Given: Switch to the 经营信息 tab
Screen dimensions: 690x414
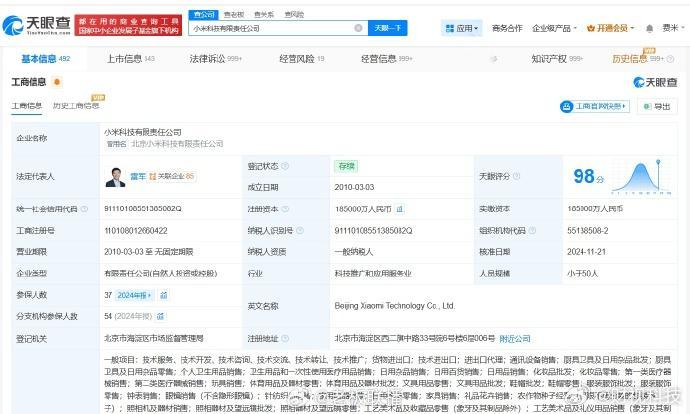Looking at the screenshot, I should coord(387,59).
